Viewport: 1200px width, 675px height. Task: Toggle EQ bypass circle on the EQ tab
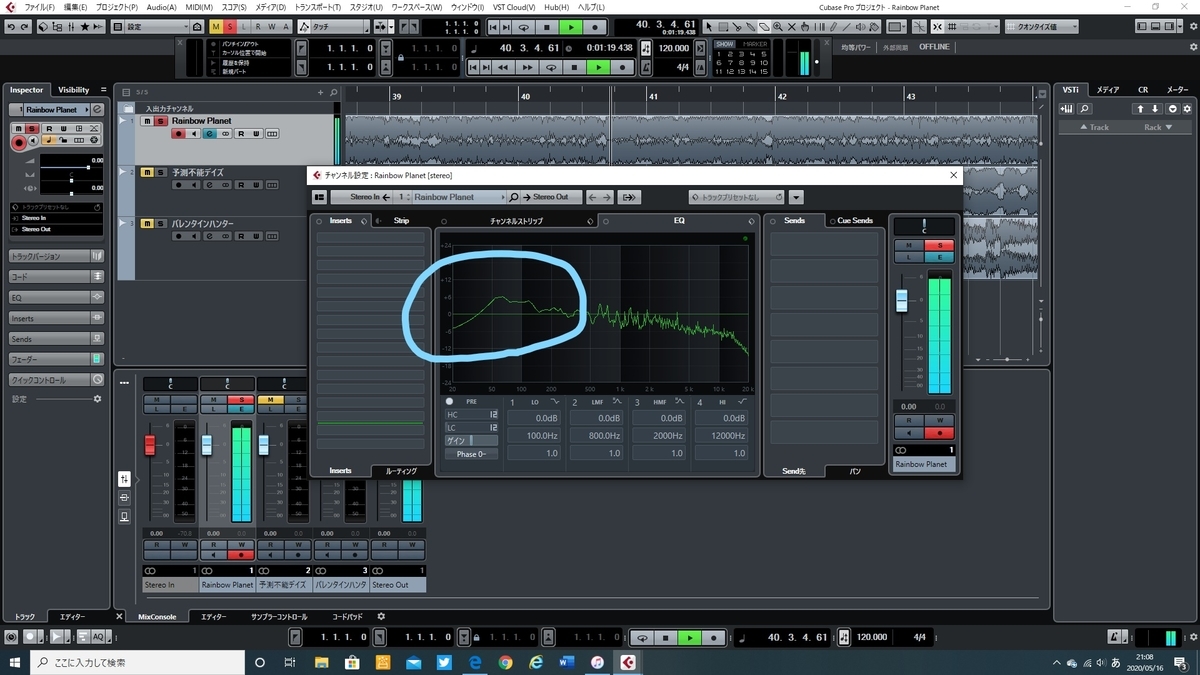pos(606,221)
